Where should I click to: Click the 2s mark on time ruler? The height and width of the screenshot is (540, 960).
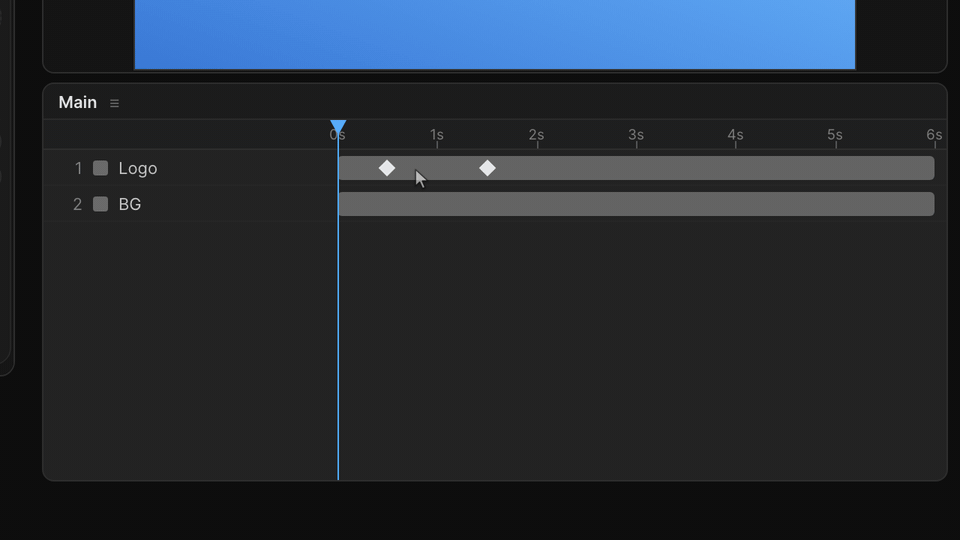(x=536, y=135)
